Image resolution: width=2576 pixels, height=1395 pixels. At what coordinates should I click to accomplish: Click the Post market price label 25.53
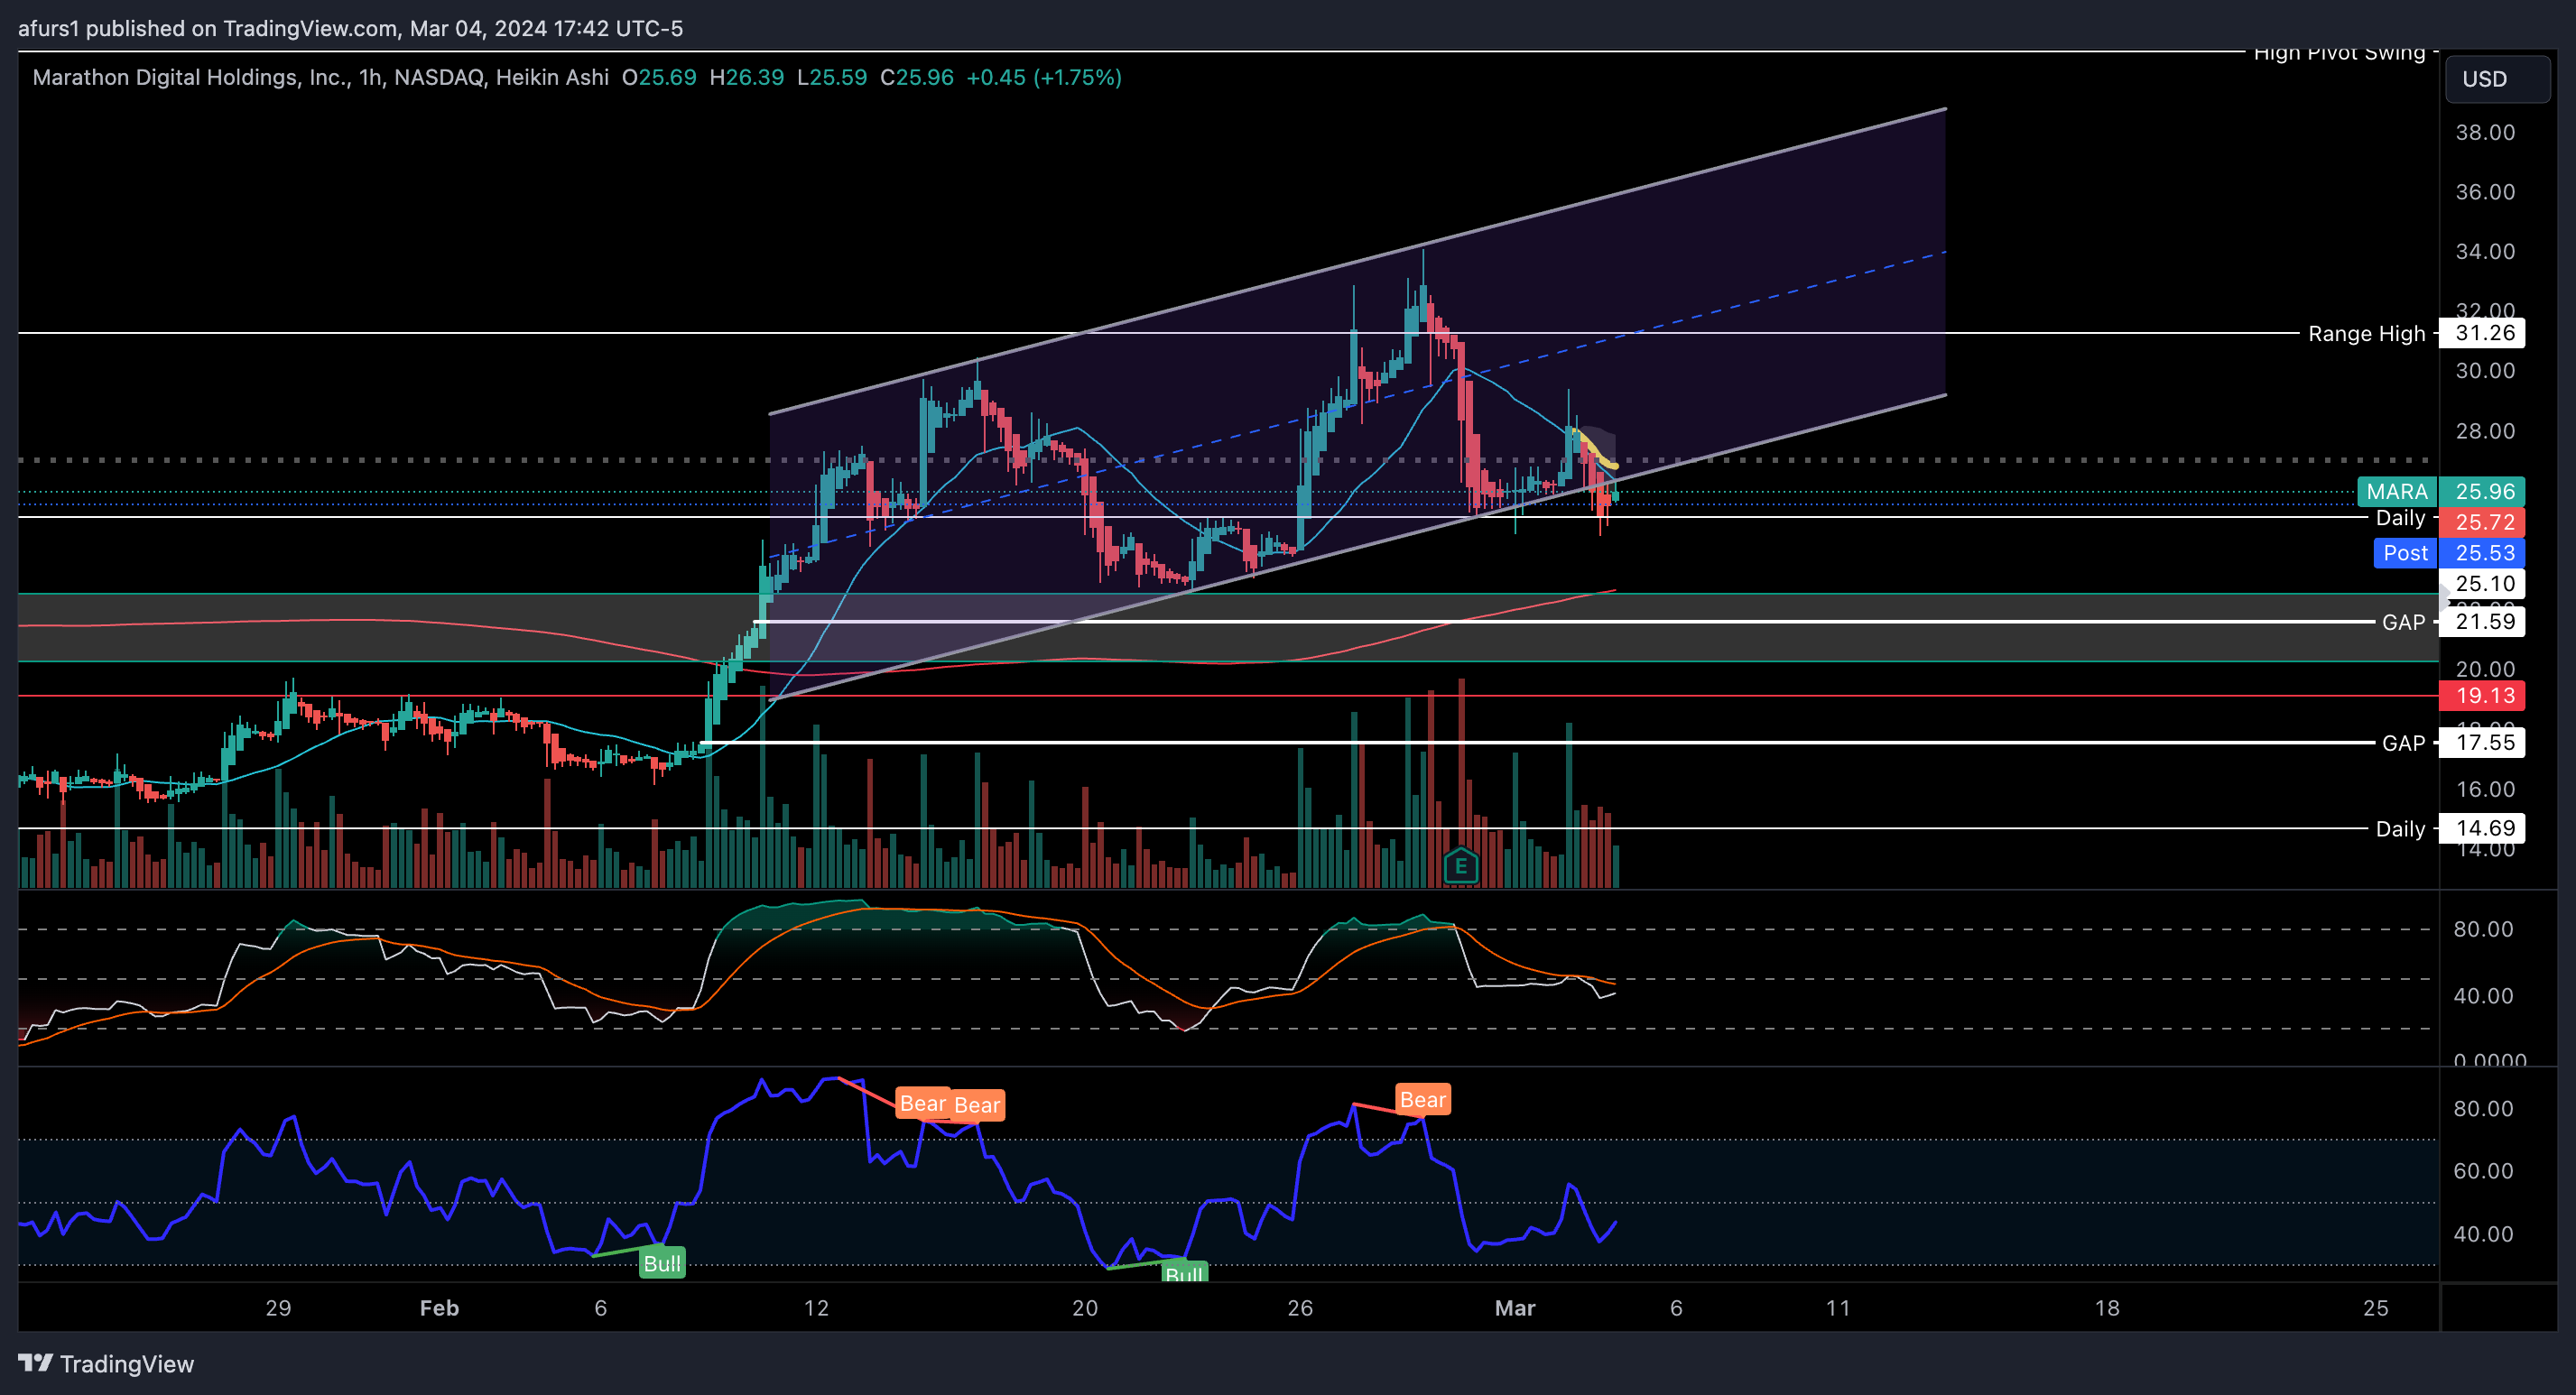pyautogui.click(x=2449, y=553)
